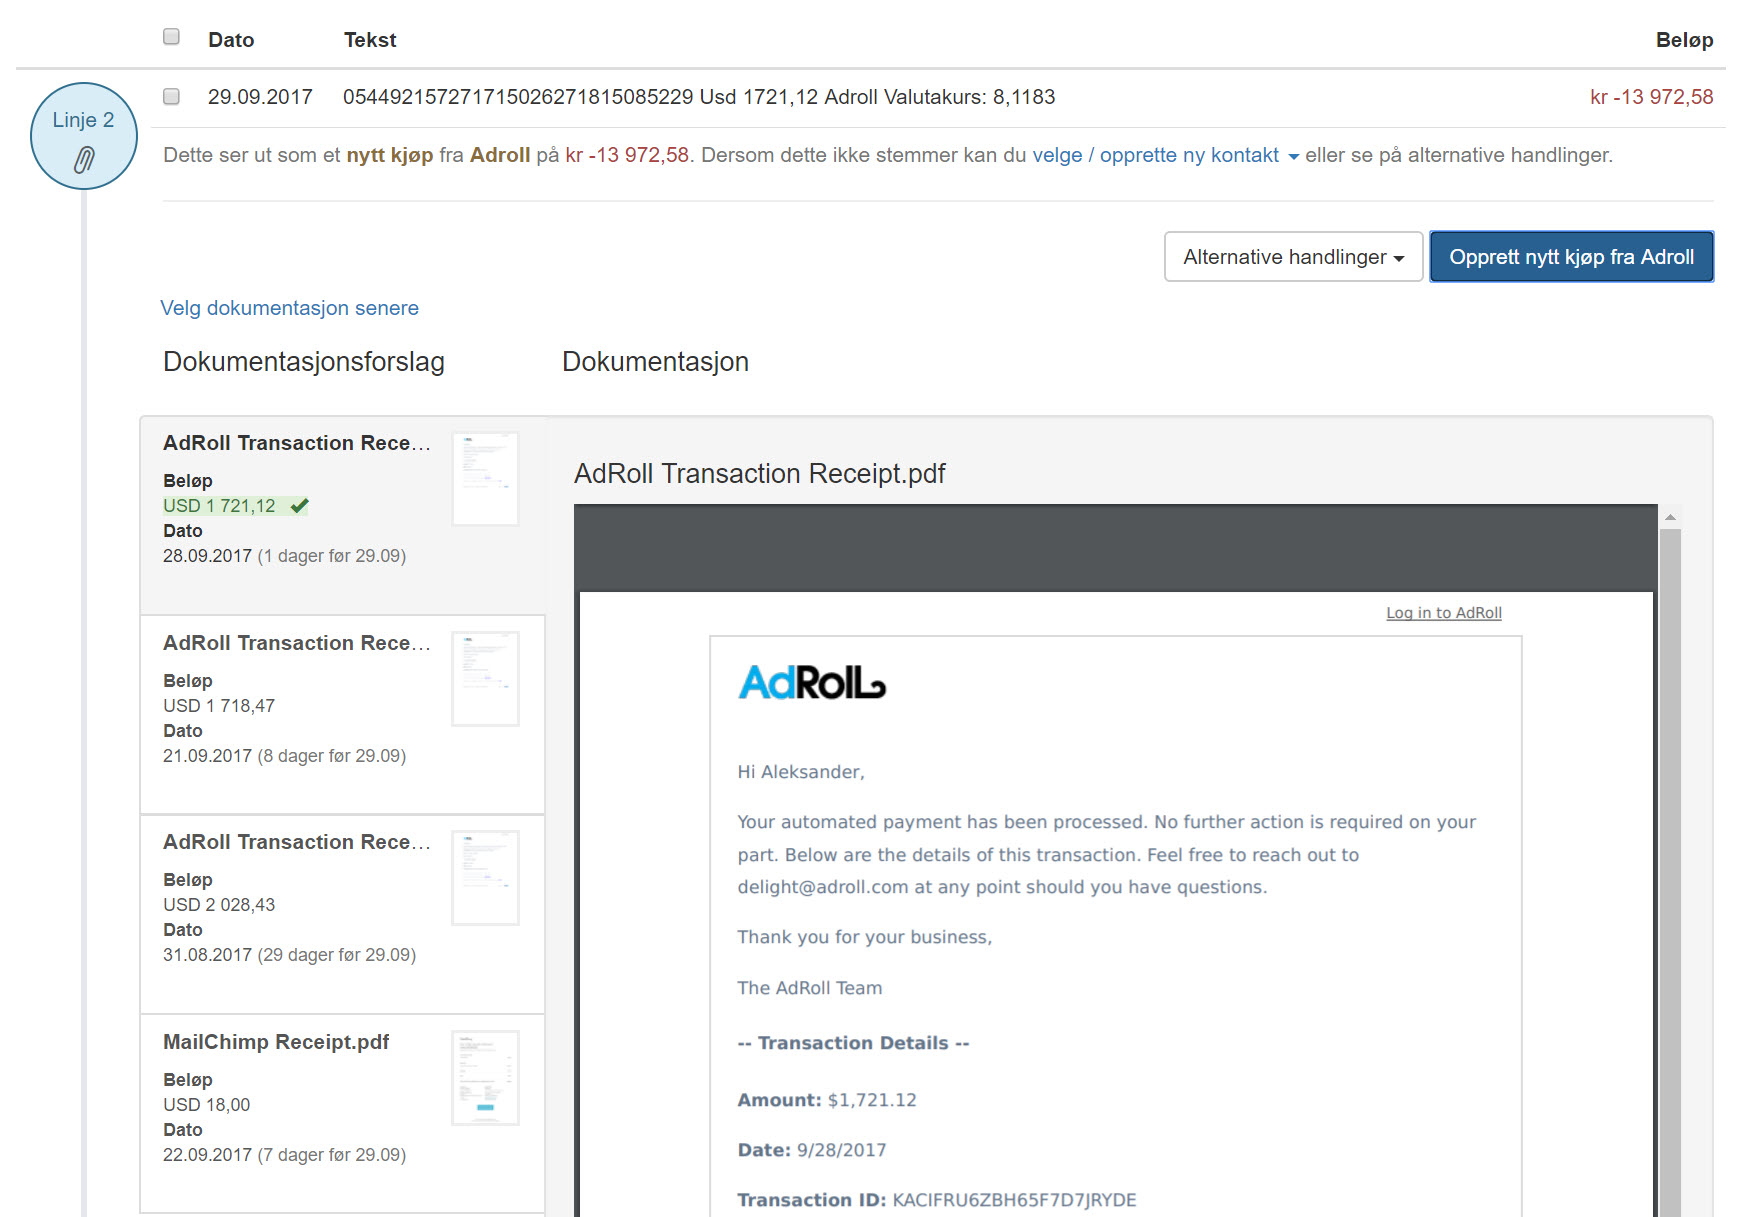
Task: Open thumbnail of AdRoll receipt USD 1 721,12
Action: [x=485, y=479]
